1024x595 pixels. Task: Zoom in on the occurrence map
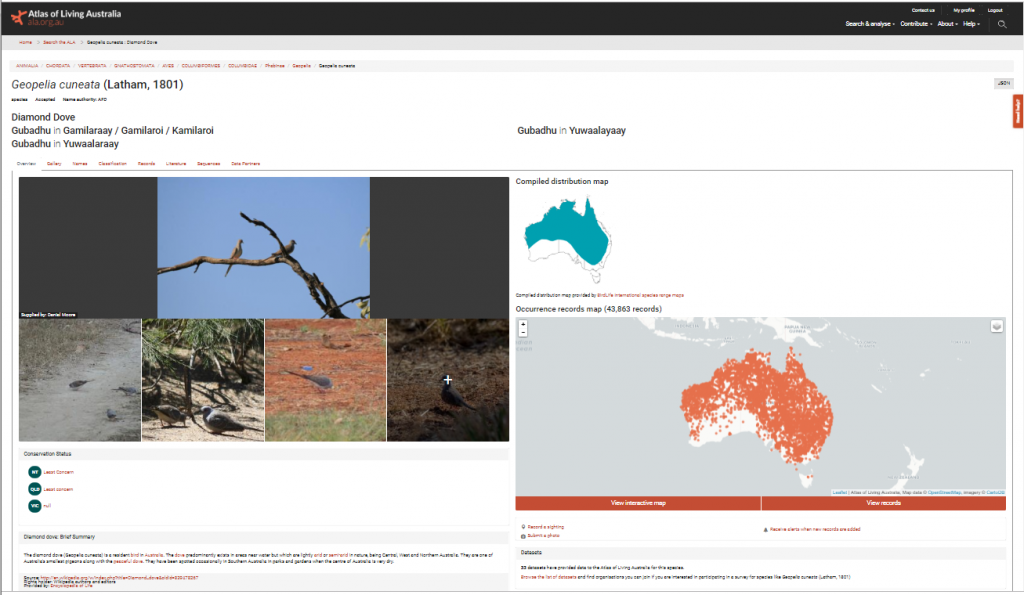(x=522, y=324)
